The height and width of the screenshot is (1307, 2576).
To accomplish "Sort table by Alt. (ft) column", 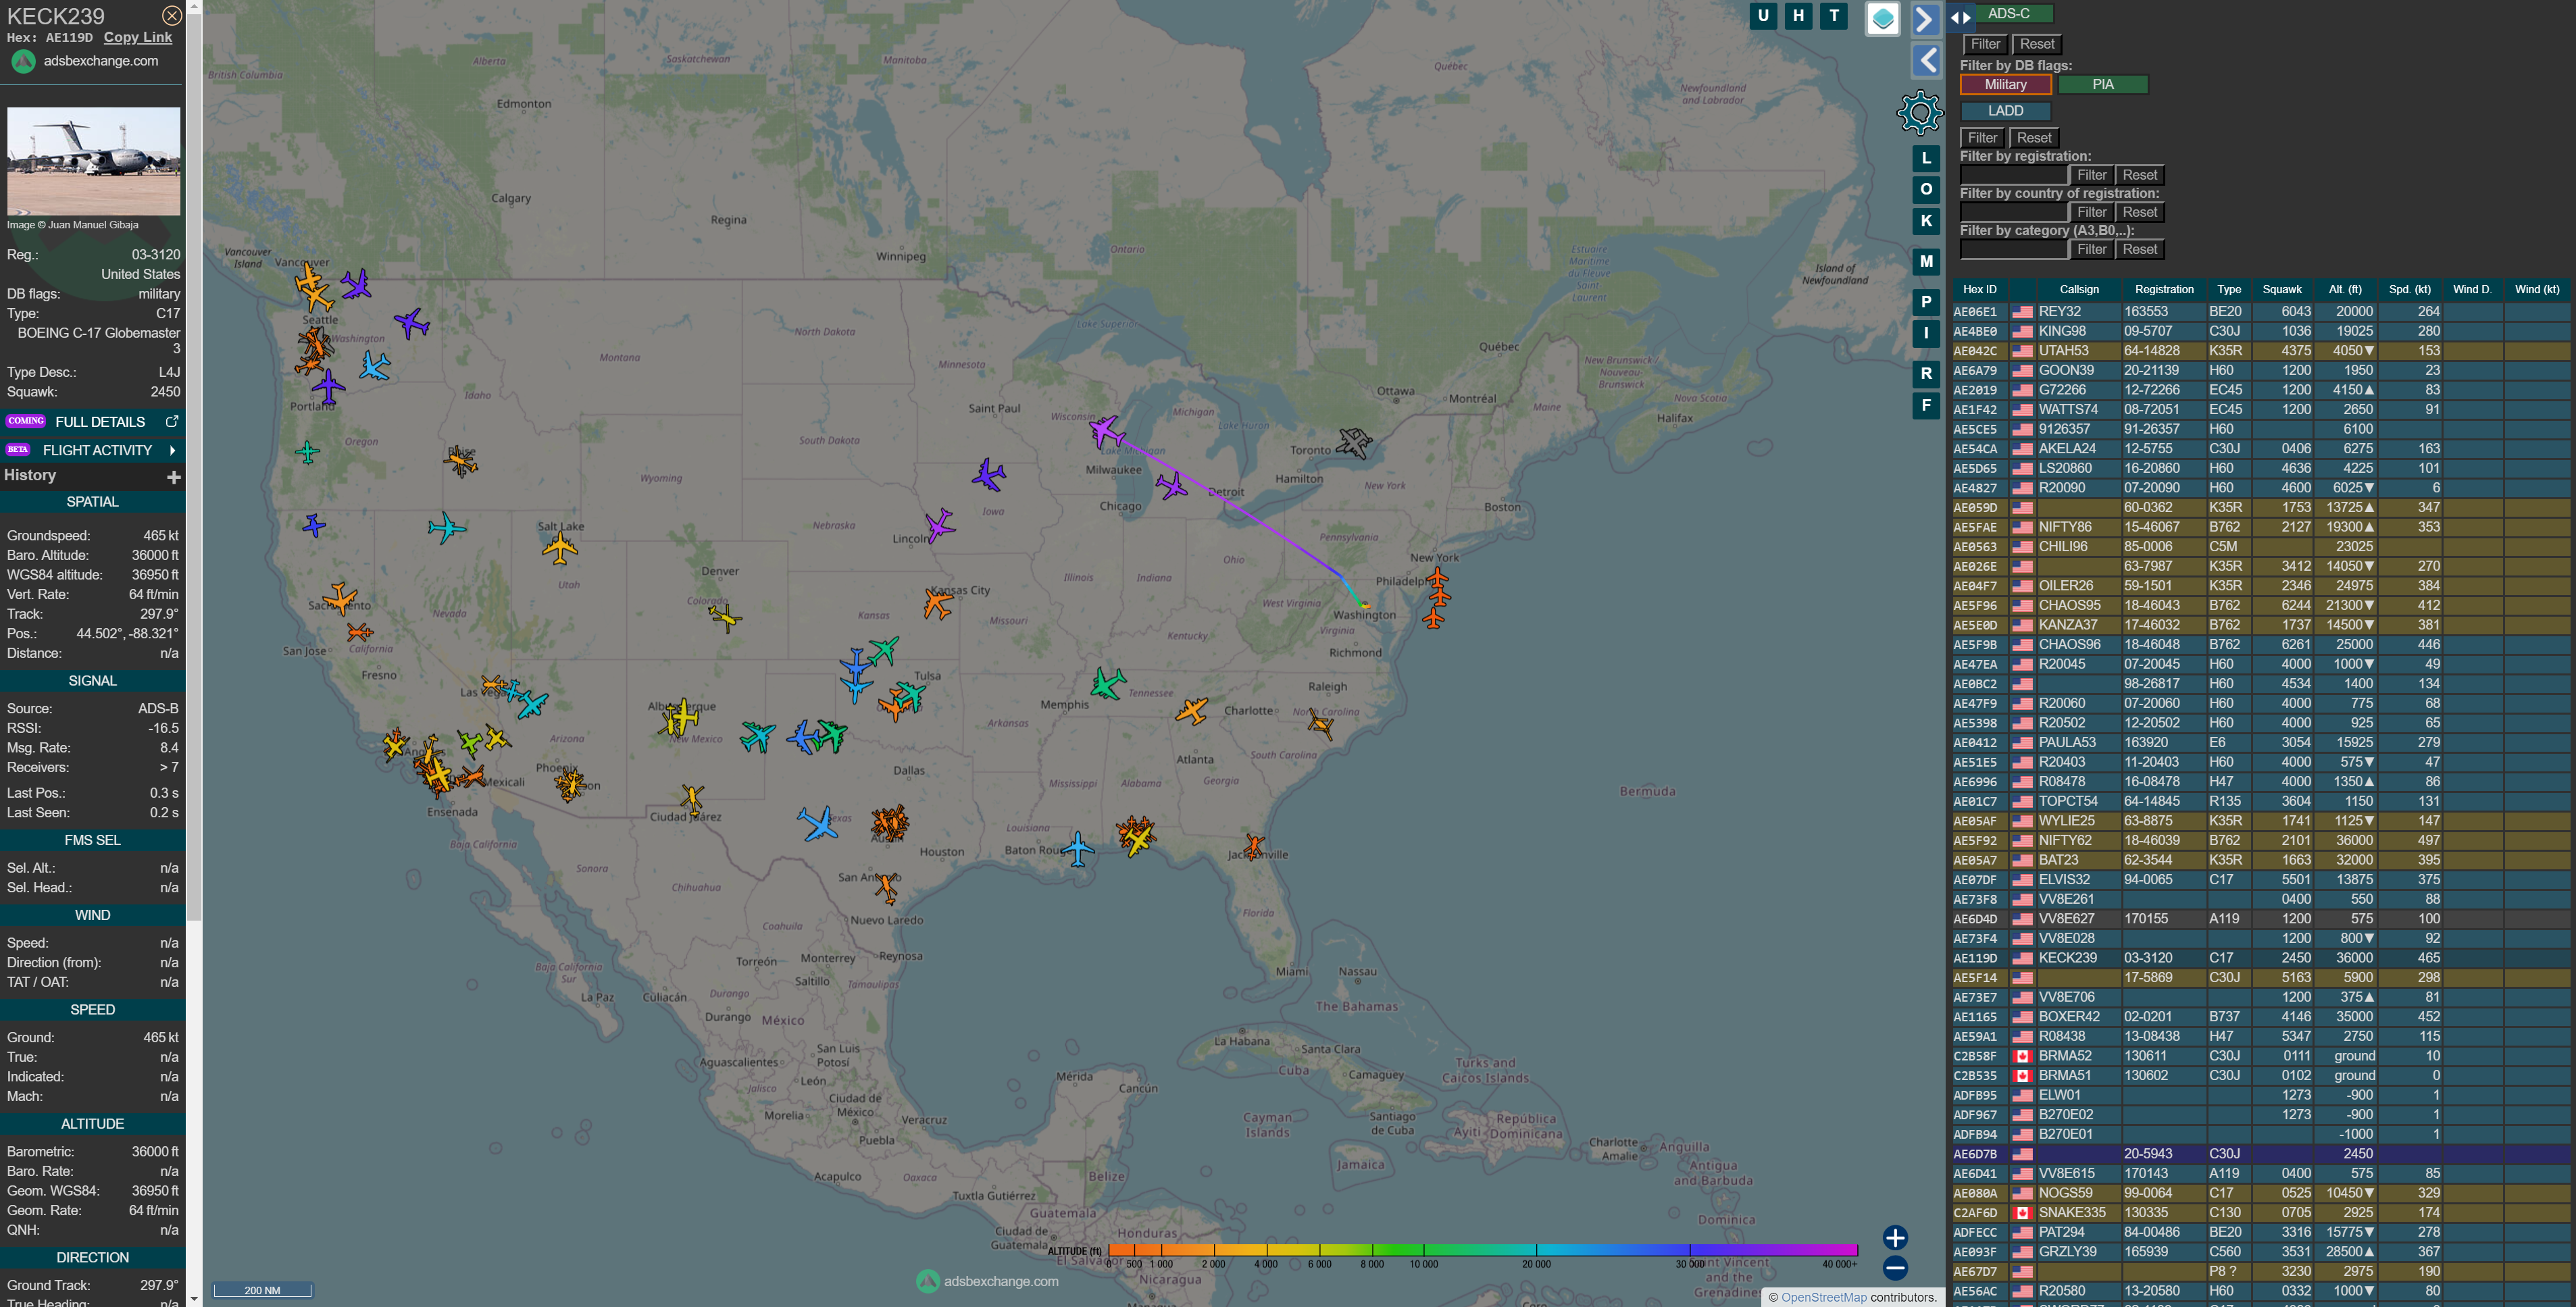I will tap(2344, 290).
